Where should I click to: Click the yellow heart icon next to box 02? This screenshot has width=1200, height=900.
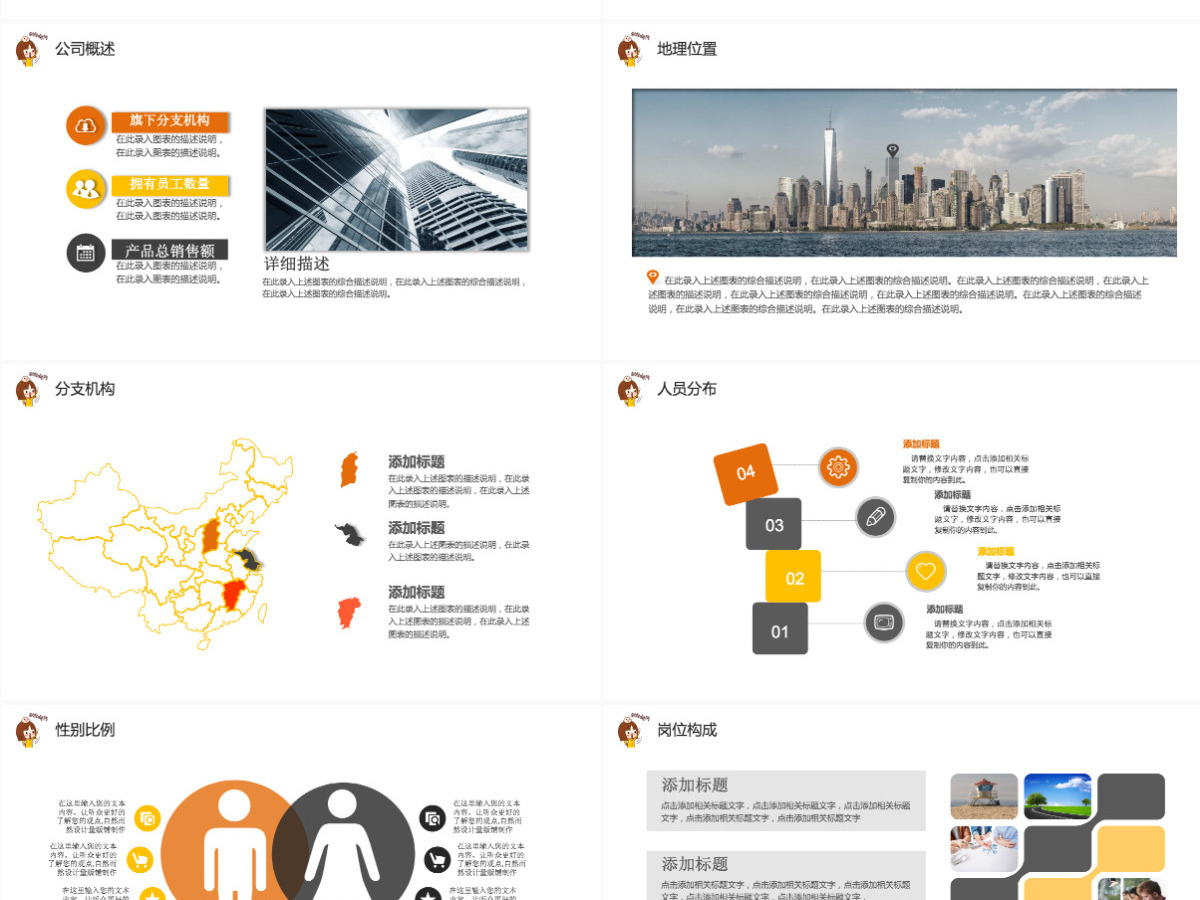click(x=926, y=571)
